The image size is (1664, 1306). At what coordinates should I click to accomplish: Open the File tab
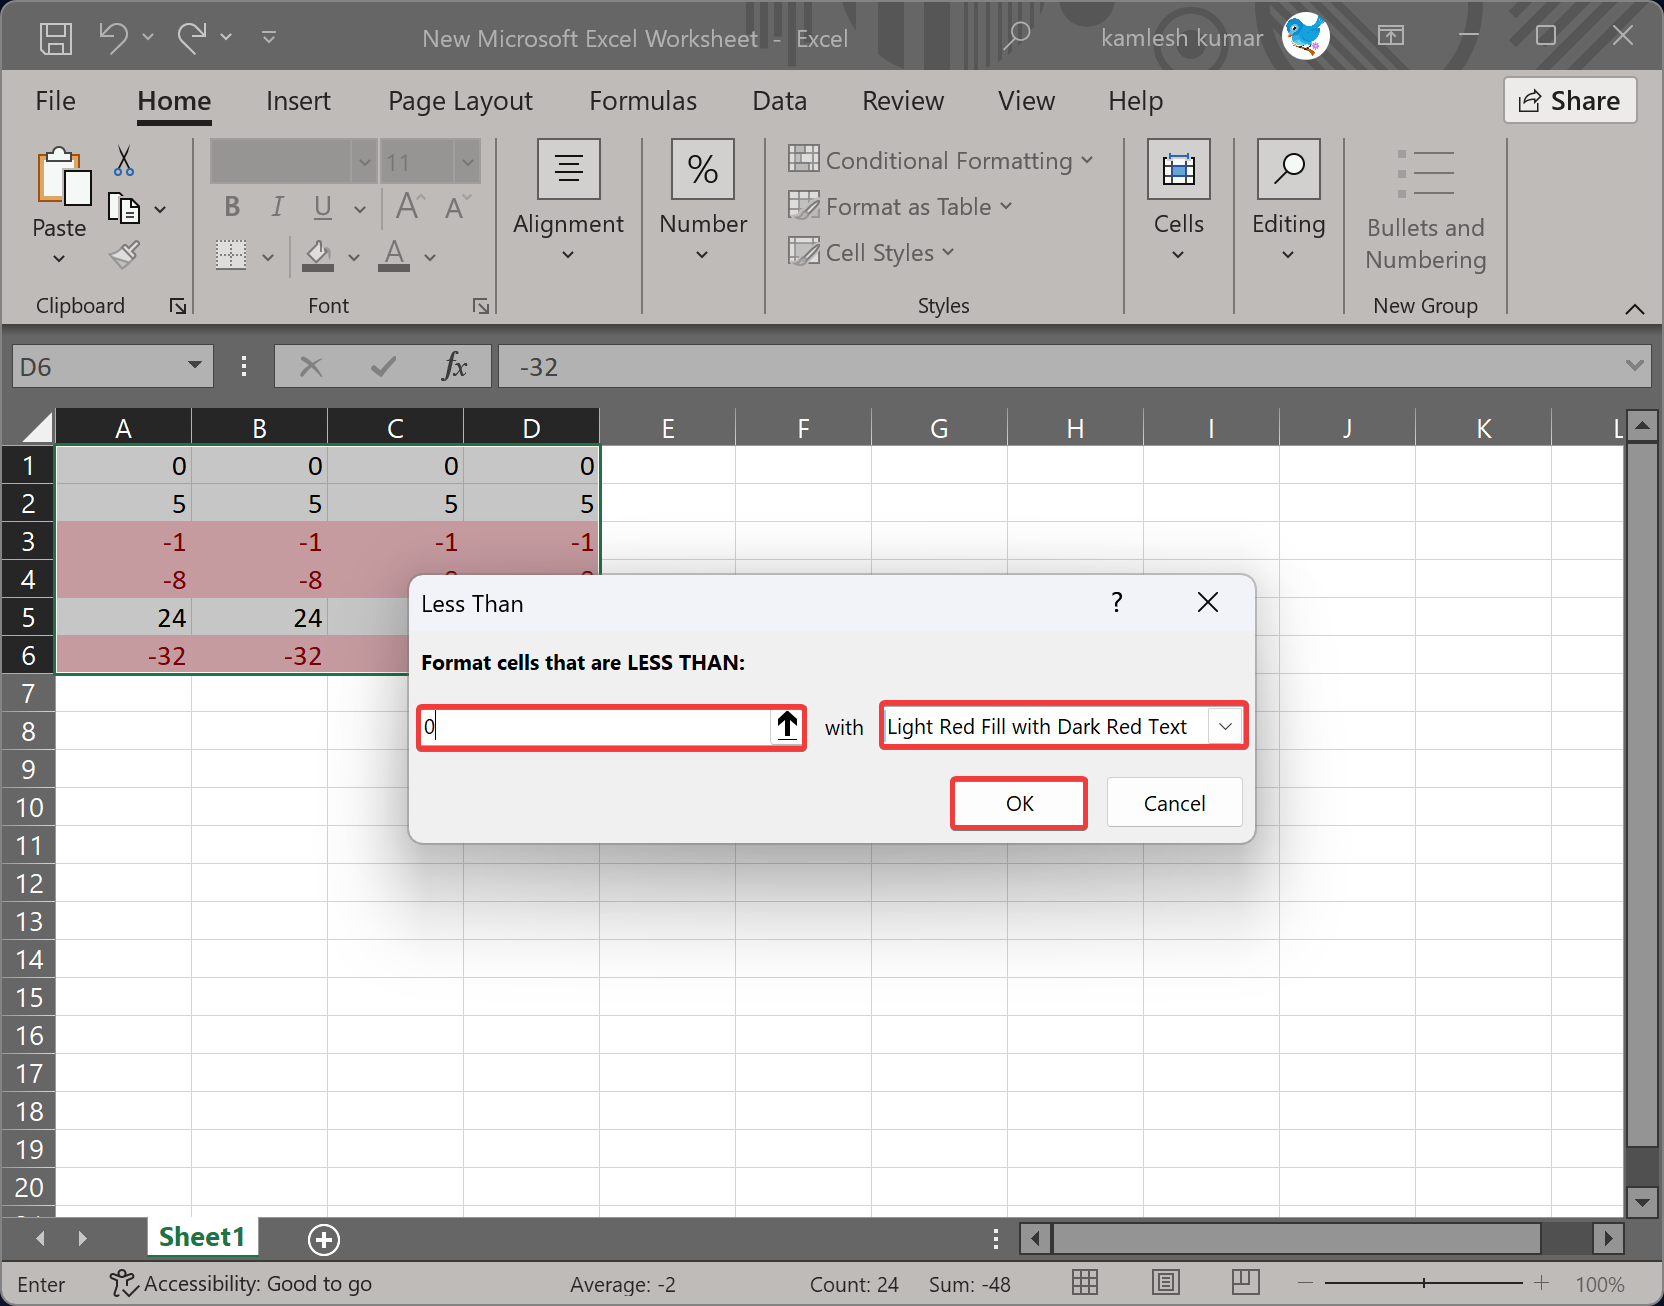(x=55, y=101)
